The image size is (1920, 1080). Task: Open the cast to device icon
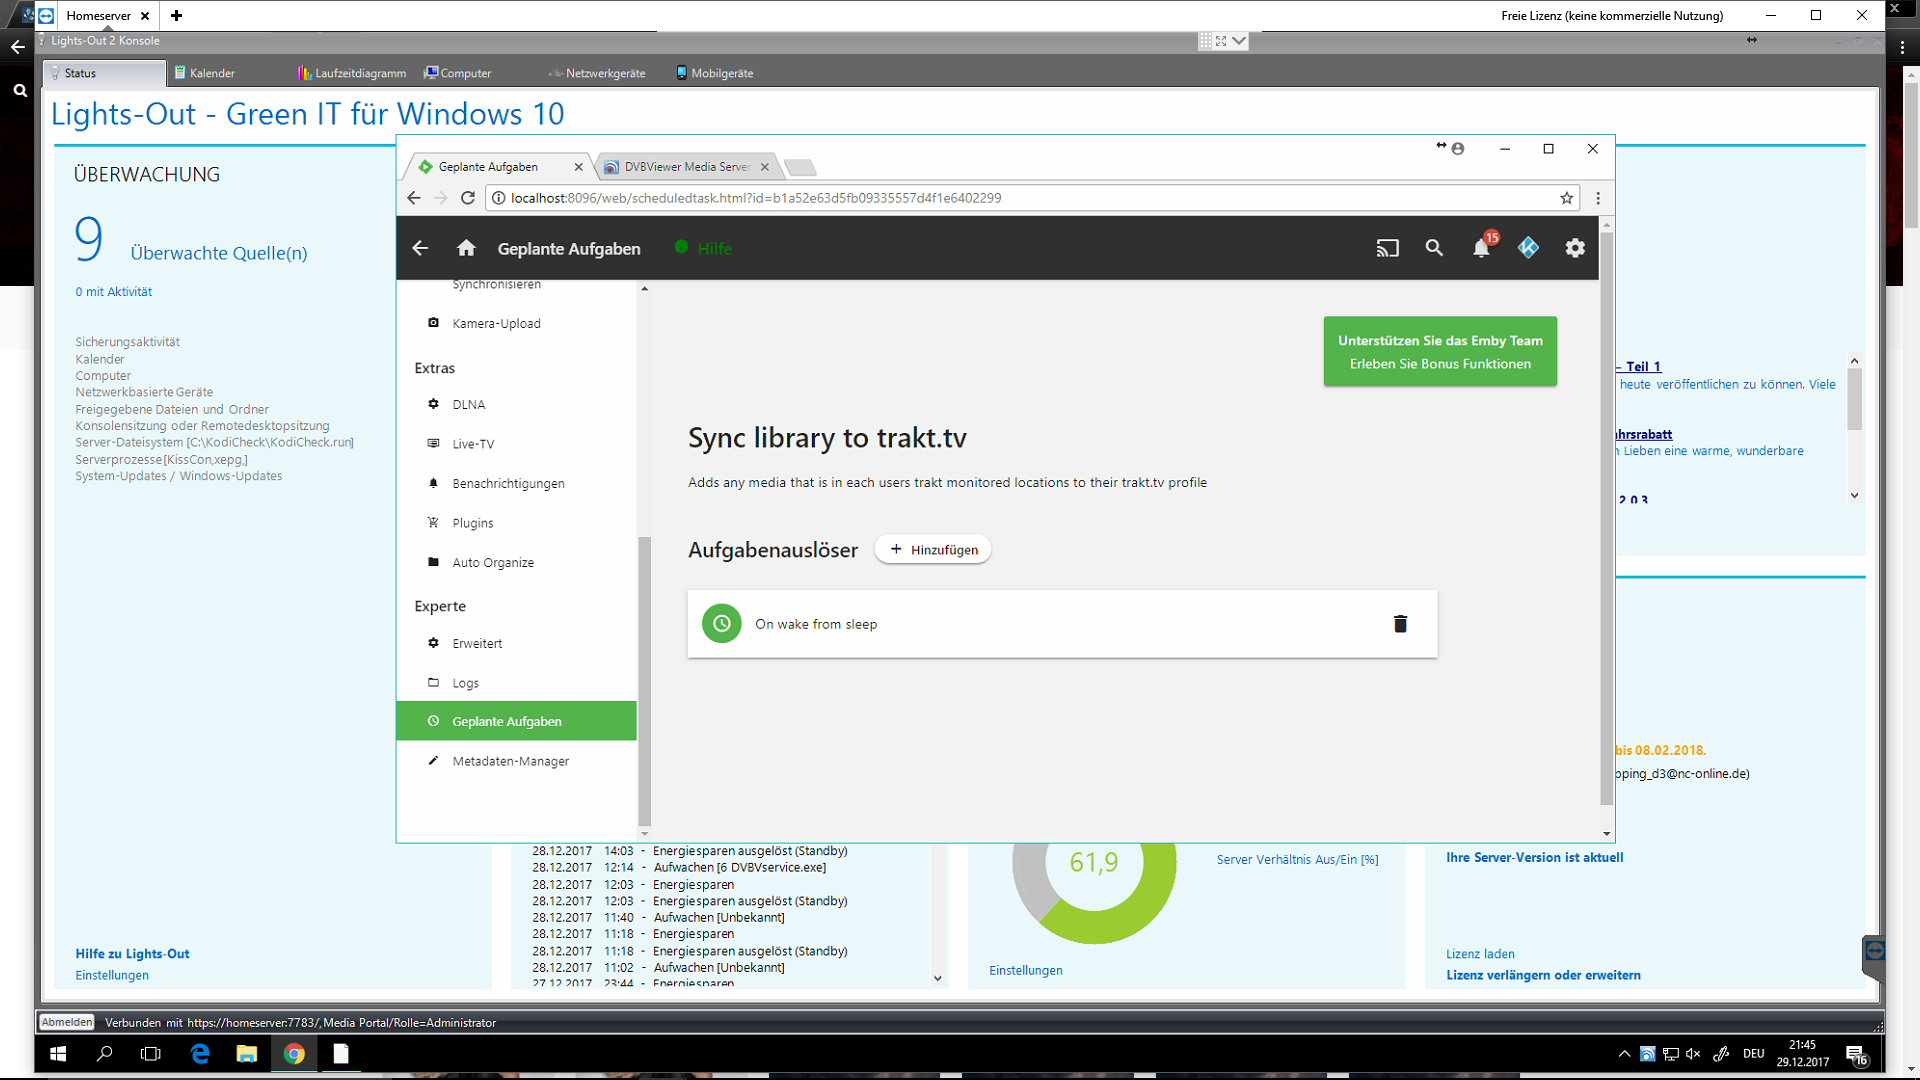pos(1387,248)
